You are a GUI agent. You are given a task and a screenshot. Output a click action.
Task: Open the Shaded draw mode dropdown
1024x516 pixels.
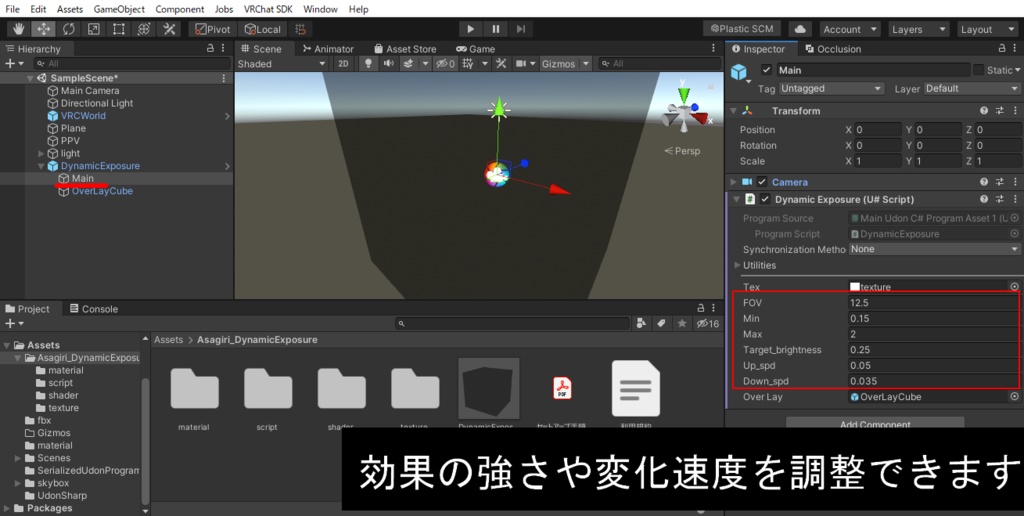click(x=281, y=63)
